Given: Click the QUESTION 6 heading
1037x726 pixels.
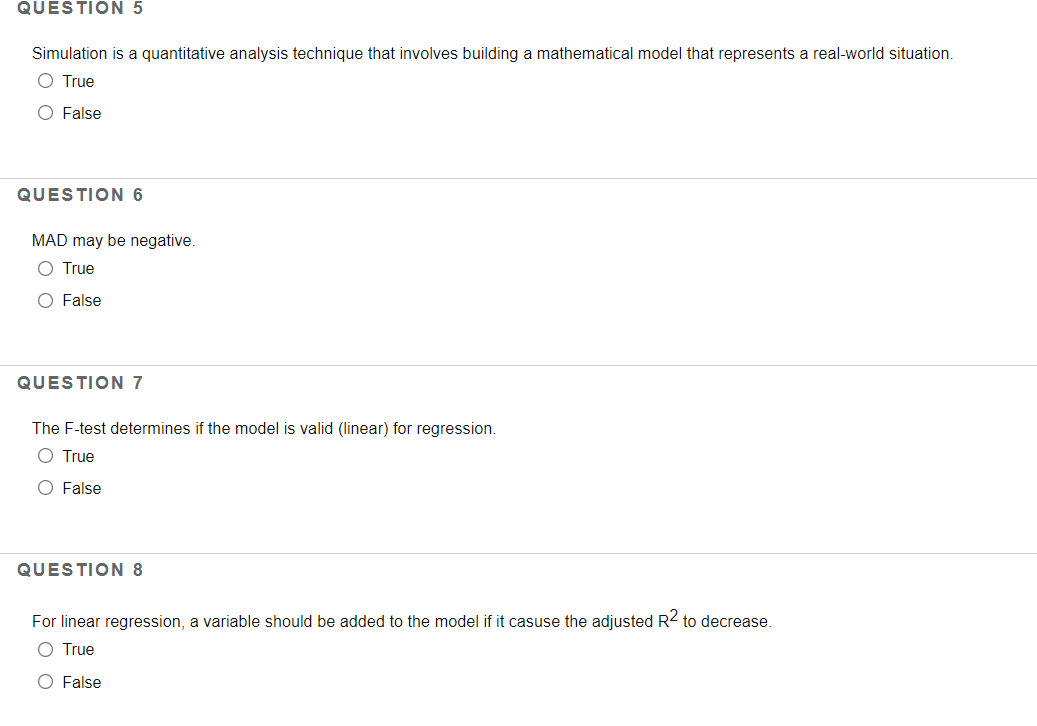Looking at the screenshot, I should [x=79, y=194].
